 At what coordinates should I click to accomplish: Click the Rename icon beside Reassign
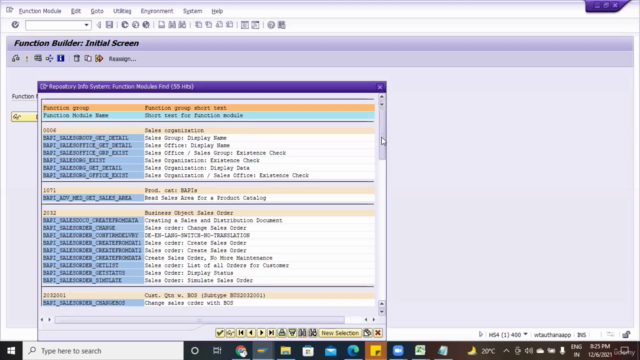[x=99, y=59]
